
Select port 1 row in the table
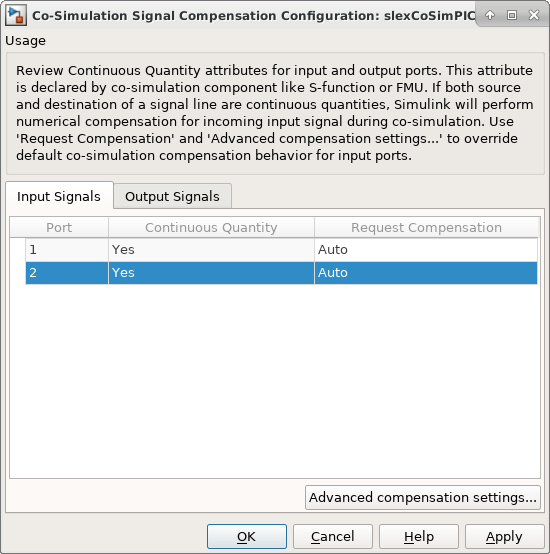coord(282,250)
